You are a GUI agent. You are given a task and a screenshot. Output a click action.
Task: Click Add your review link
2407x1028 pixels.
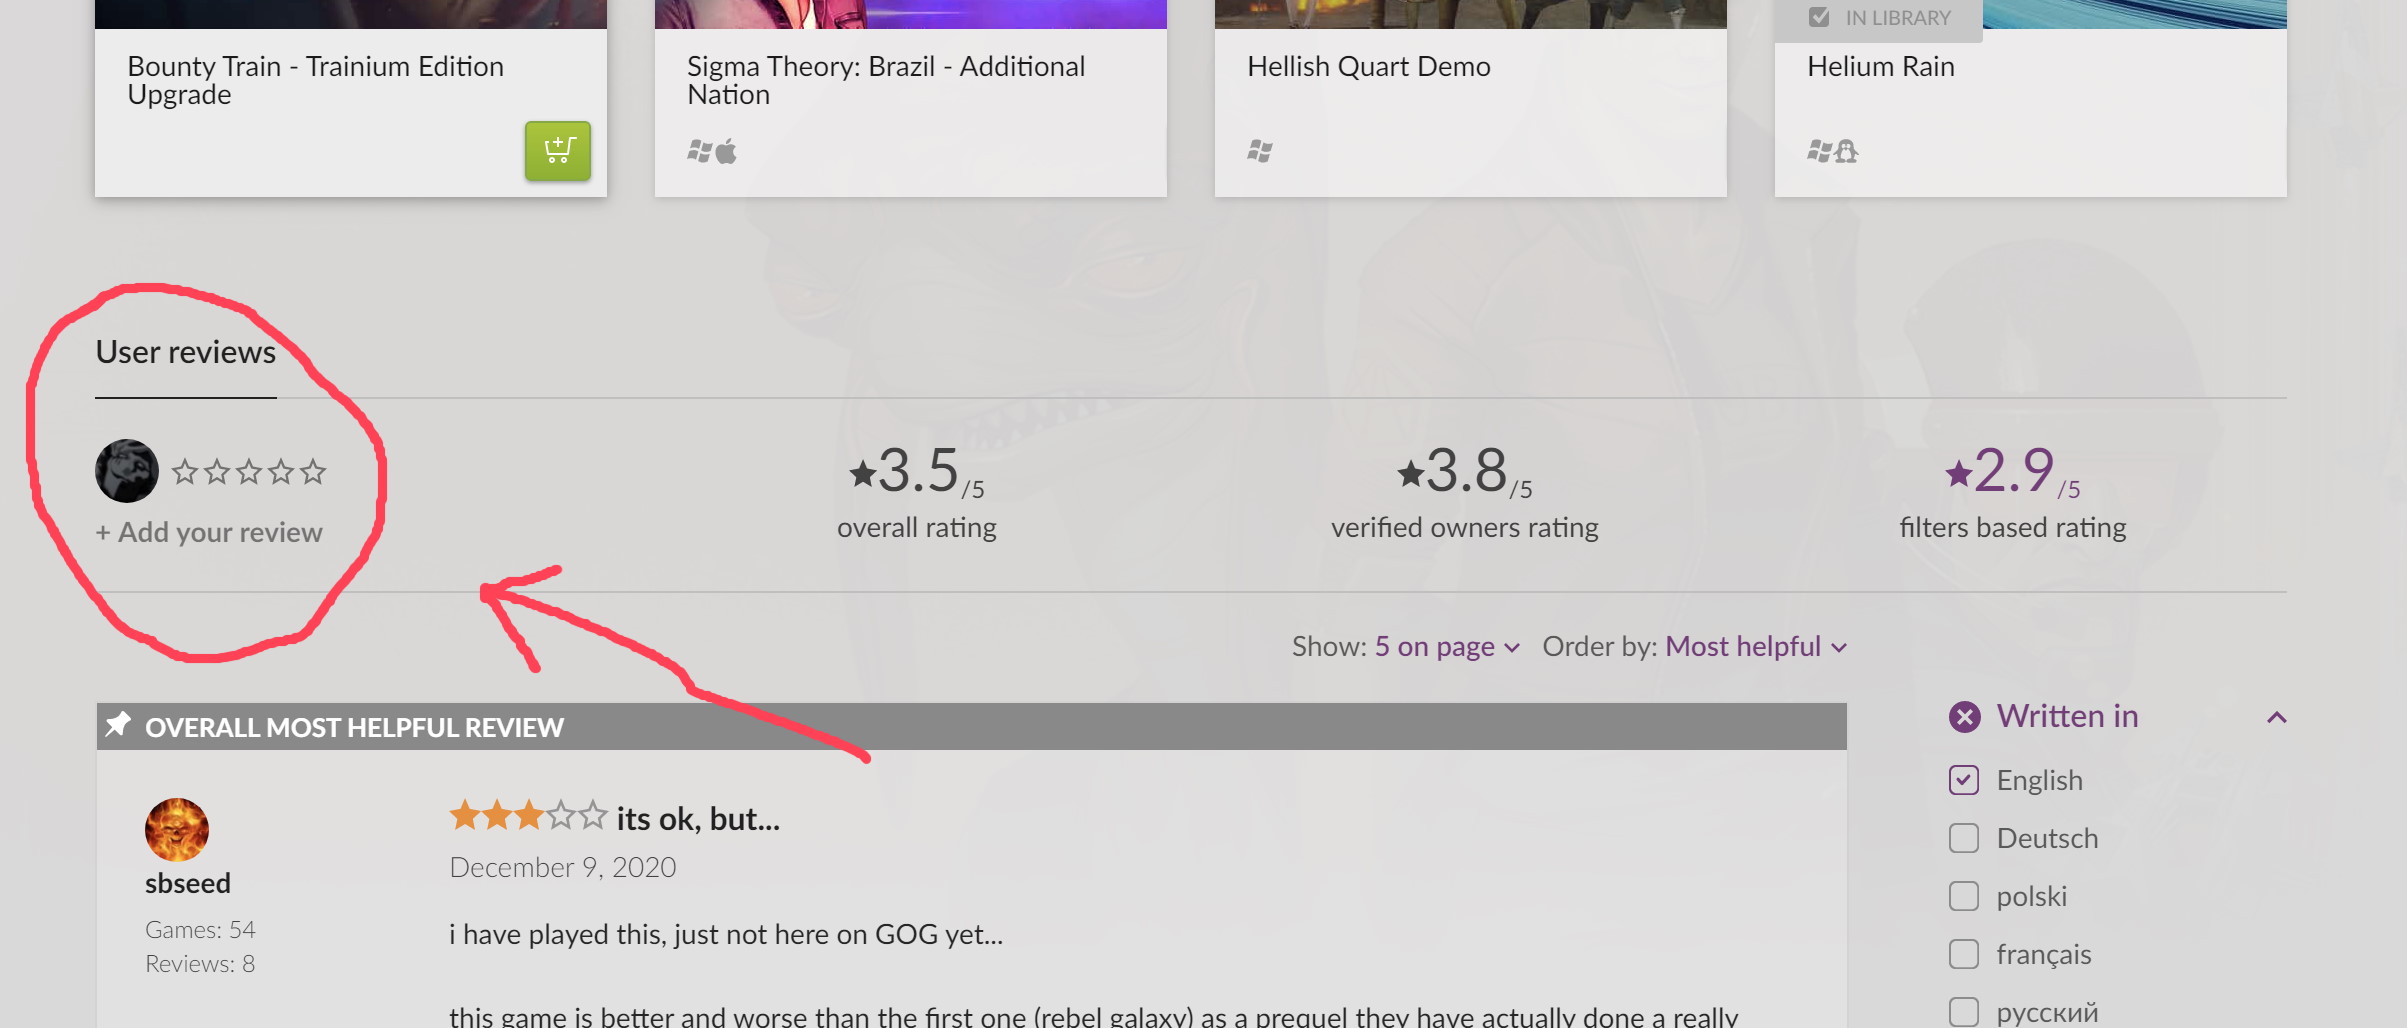click(209, 532)
